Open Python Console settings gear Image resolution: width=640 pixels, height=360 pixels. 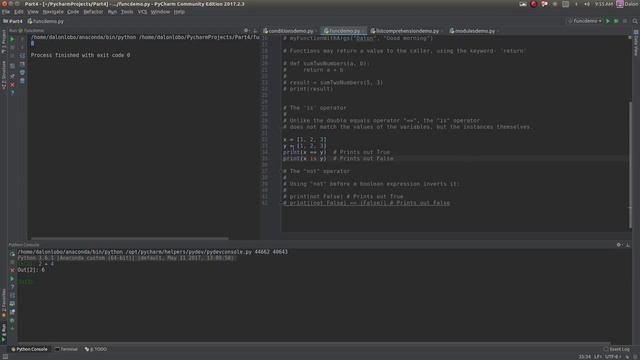(x=619, y=244)
